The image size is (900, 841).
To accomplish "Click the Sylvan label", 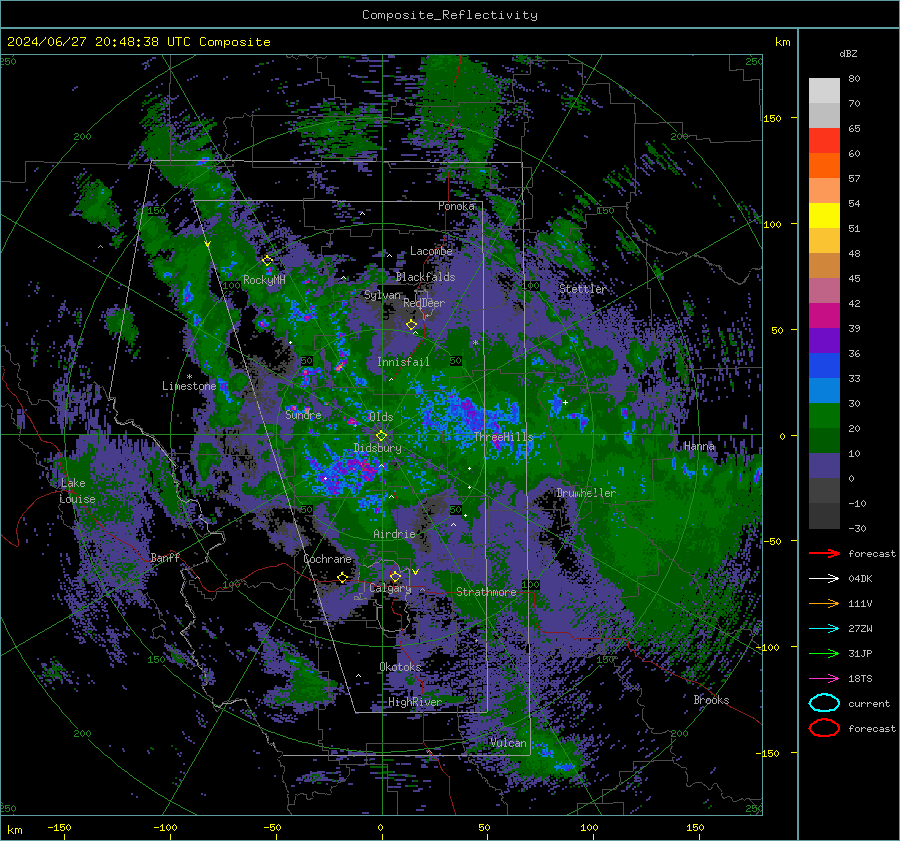I will coord(382,295).
